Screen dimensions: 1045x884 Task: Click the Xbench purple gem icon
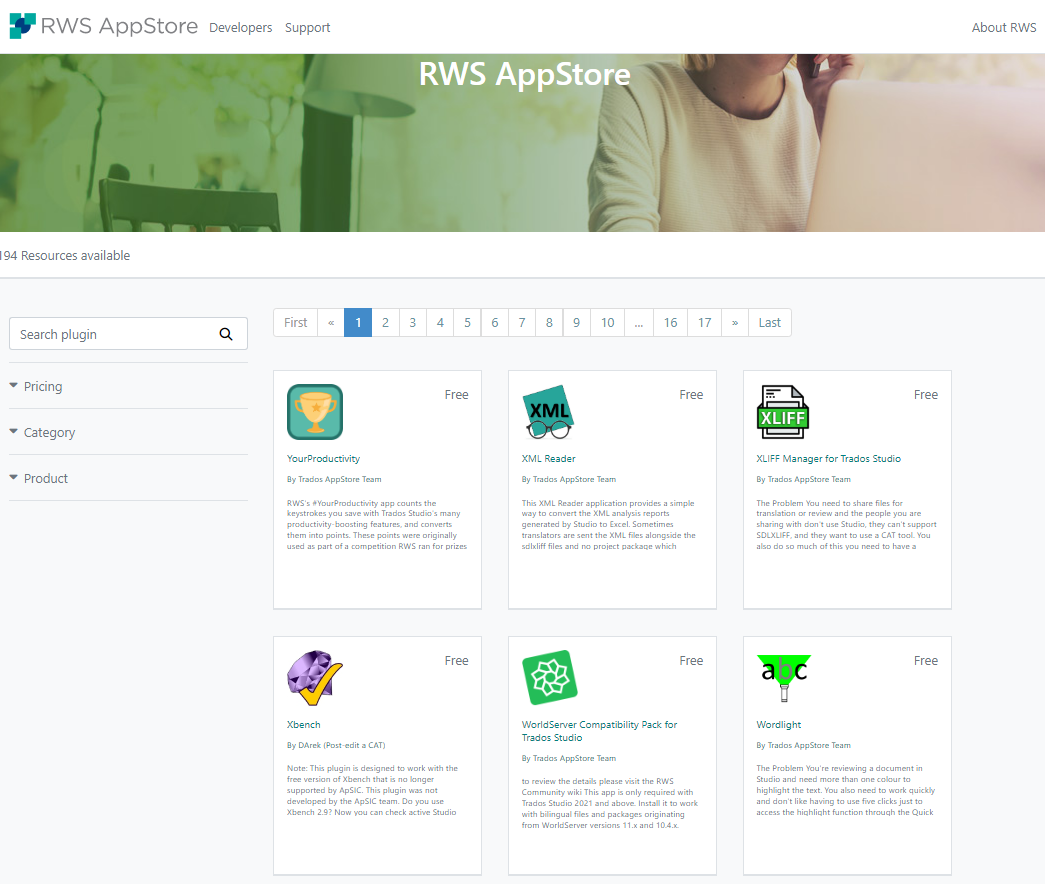(314, 677)
